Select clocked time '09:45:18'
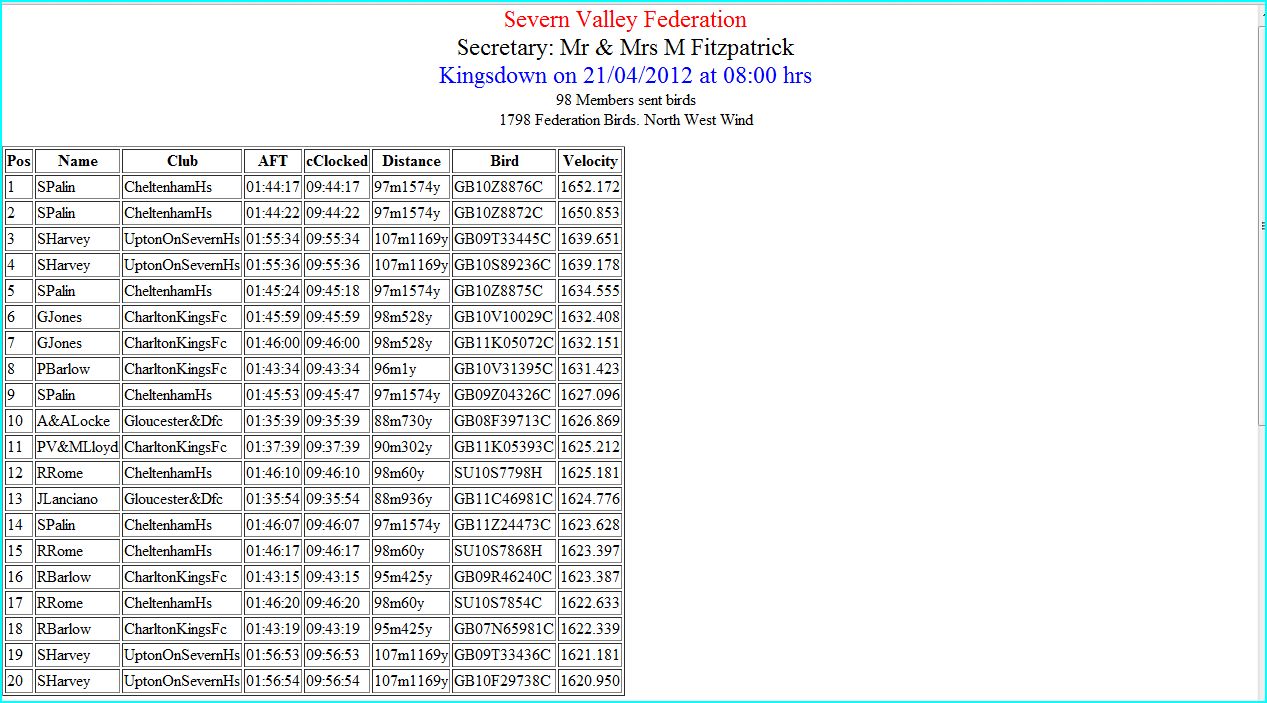 point(337,291)
